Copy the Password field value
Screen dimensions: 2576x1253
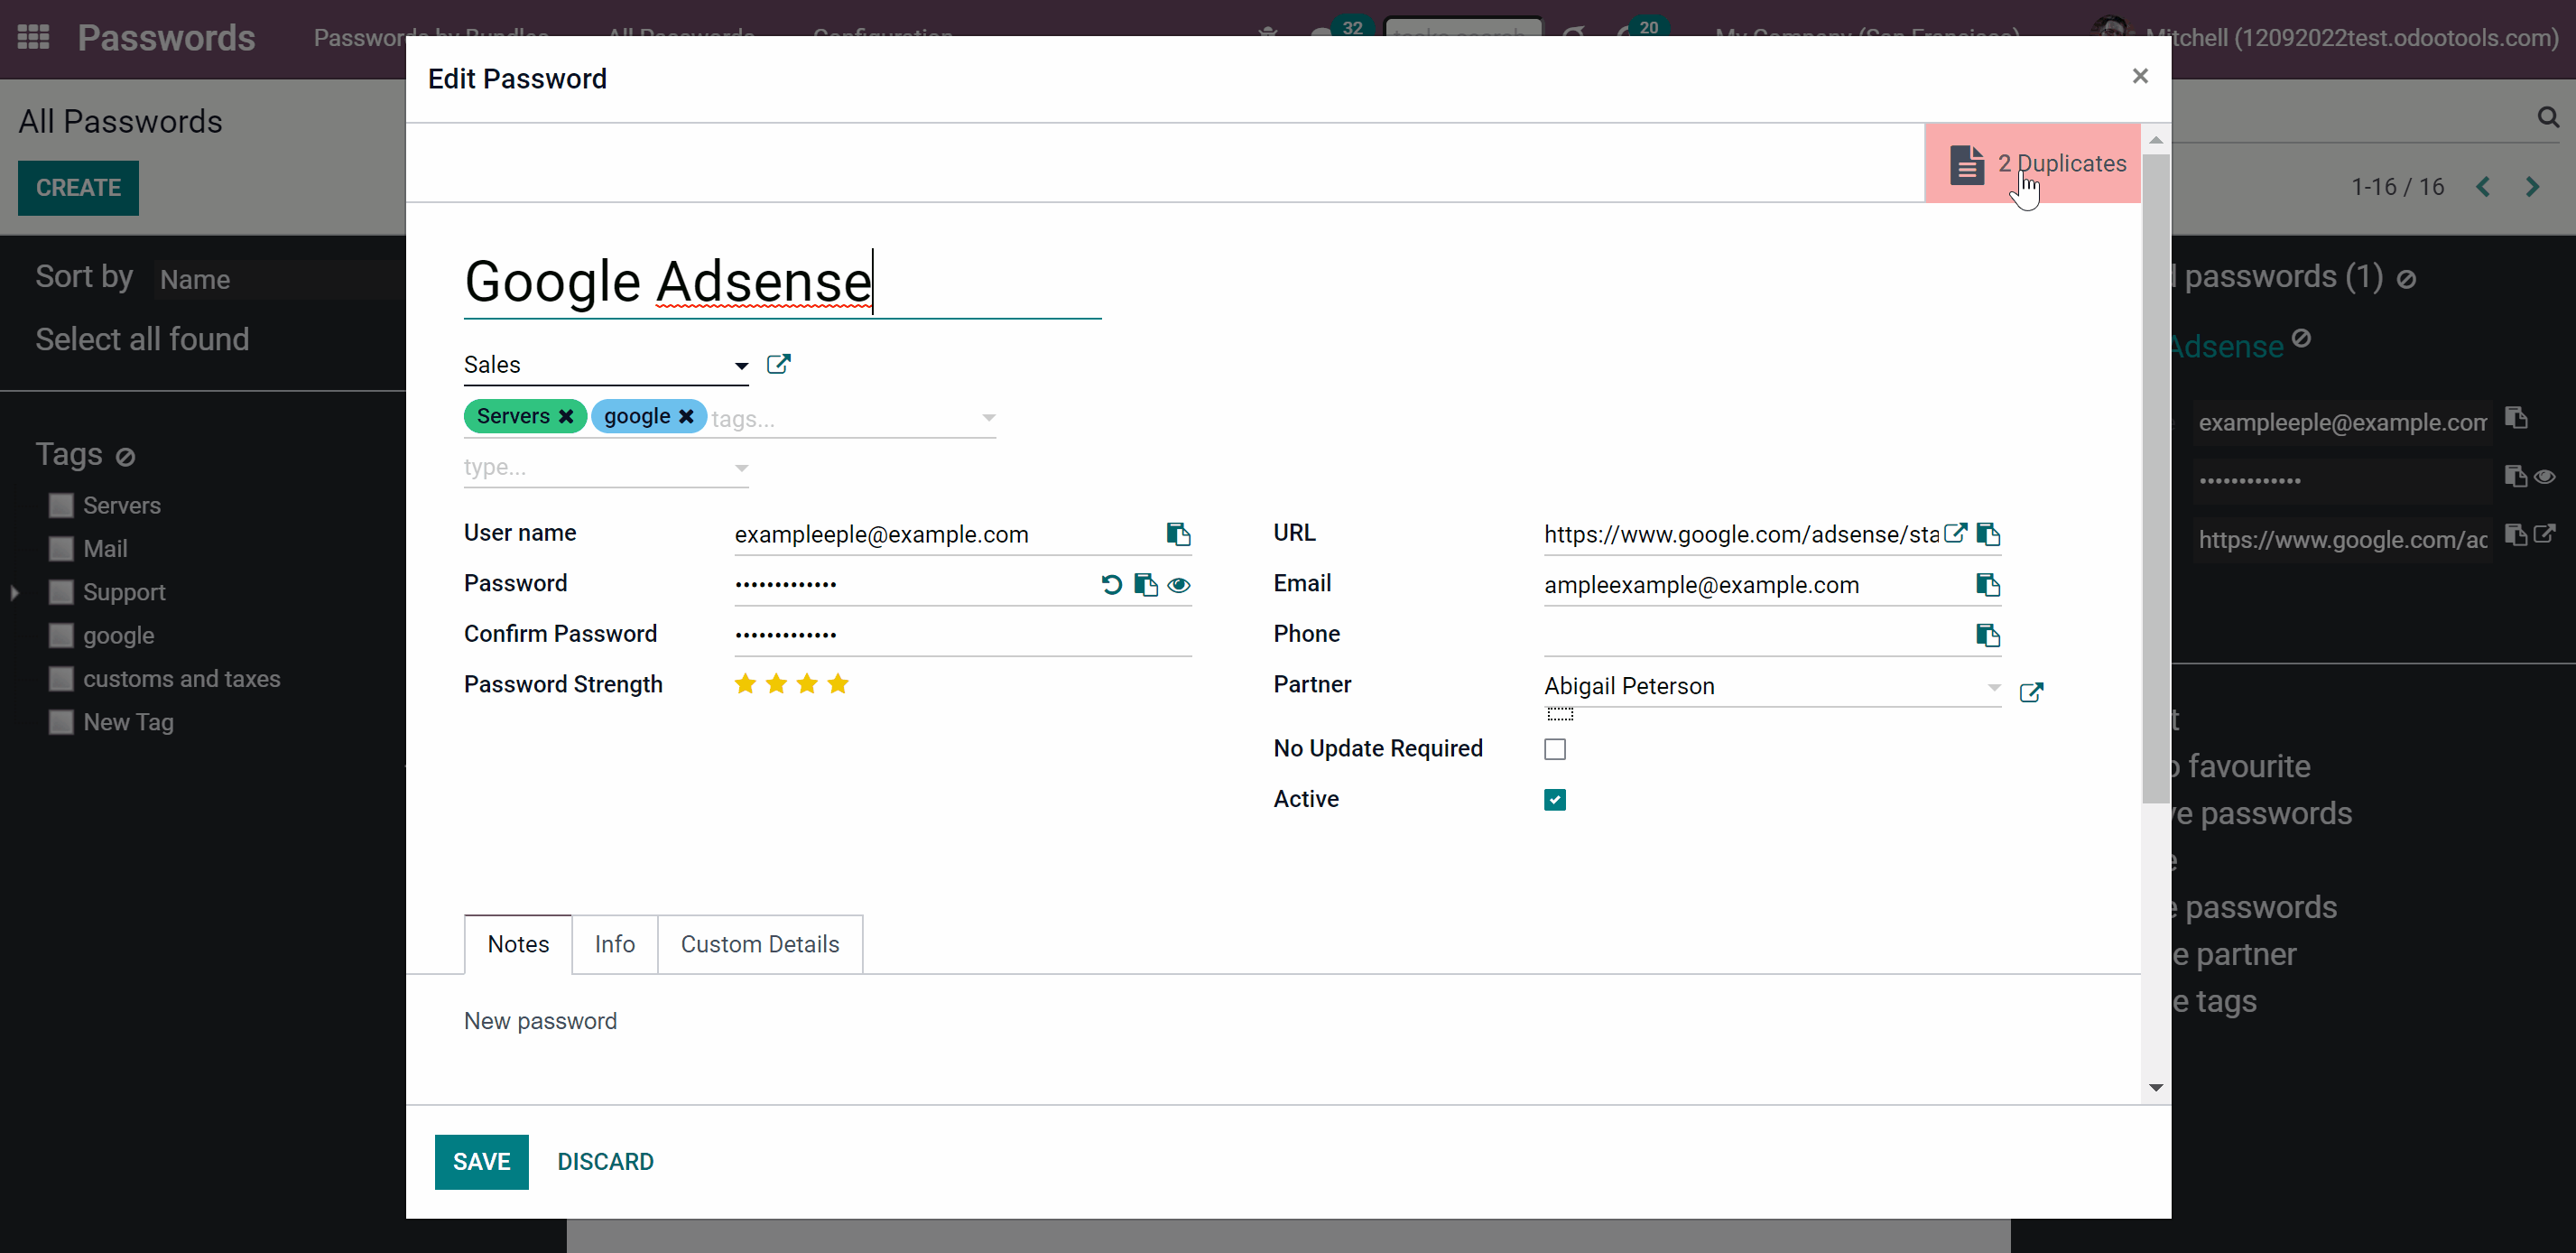(1146, 585)
